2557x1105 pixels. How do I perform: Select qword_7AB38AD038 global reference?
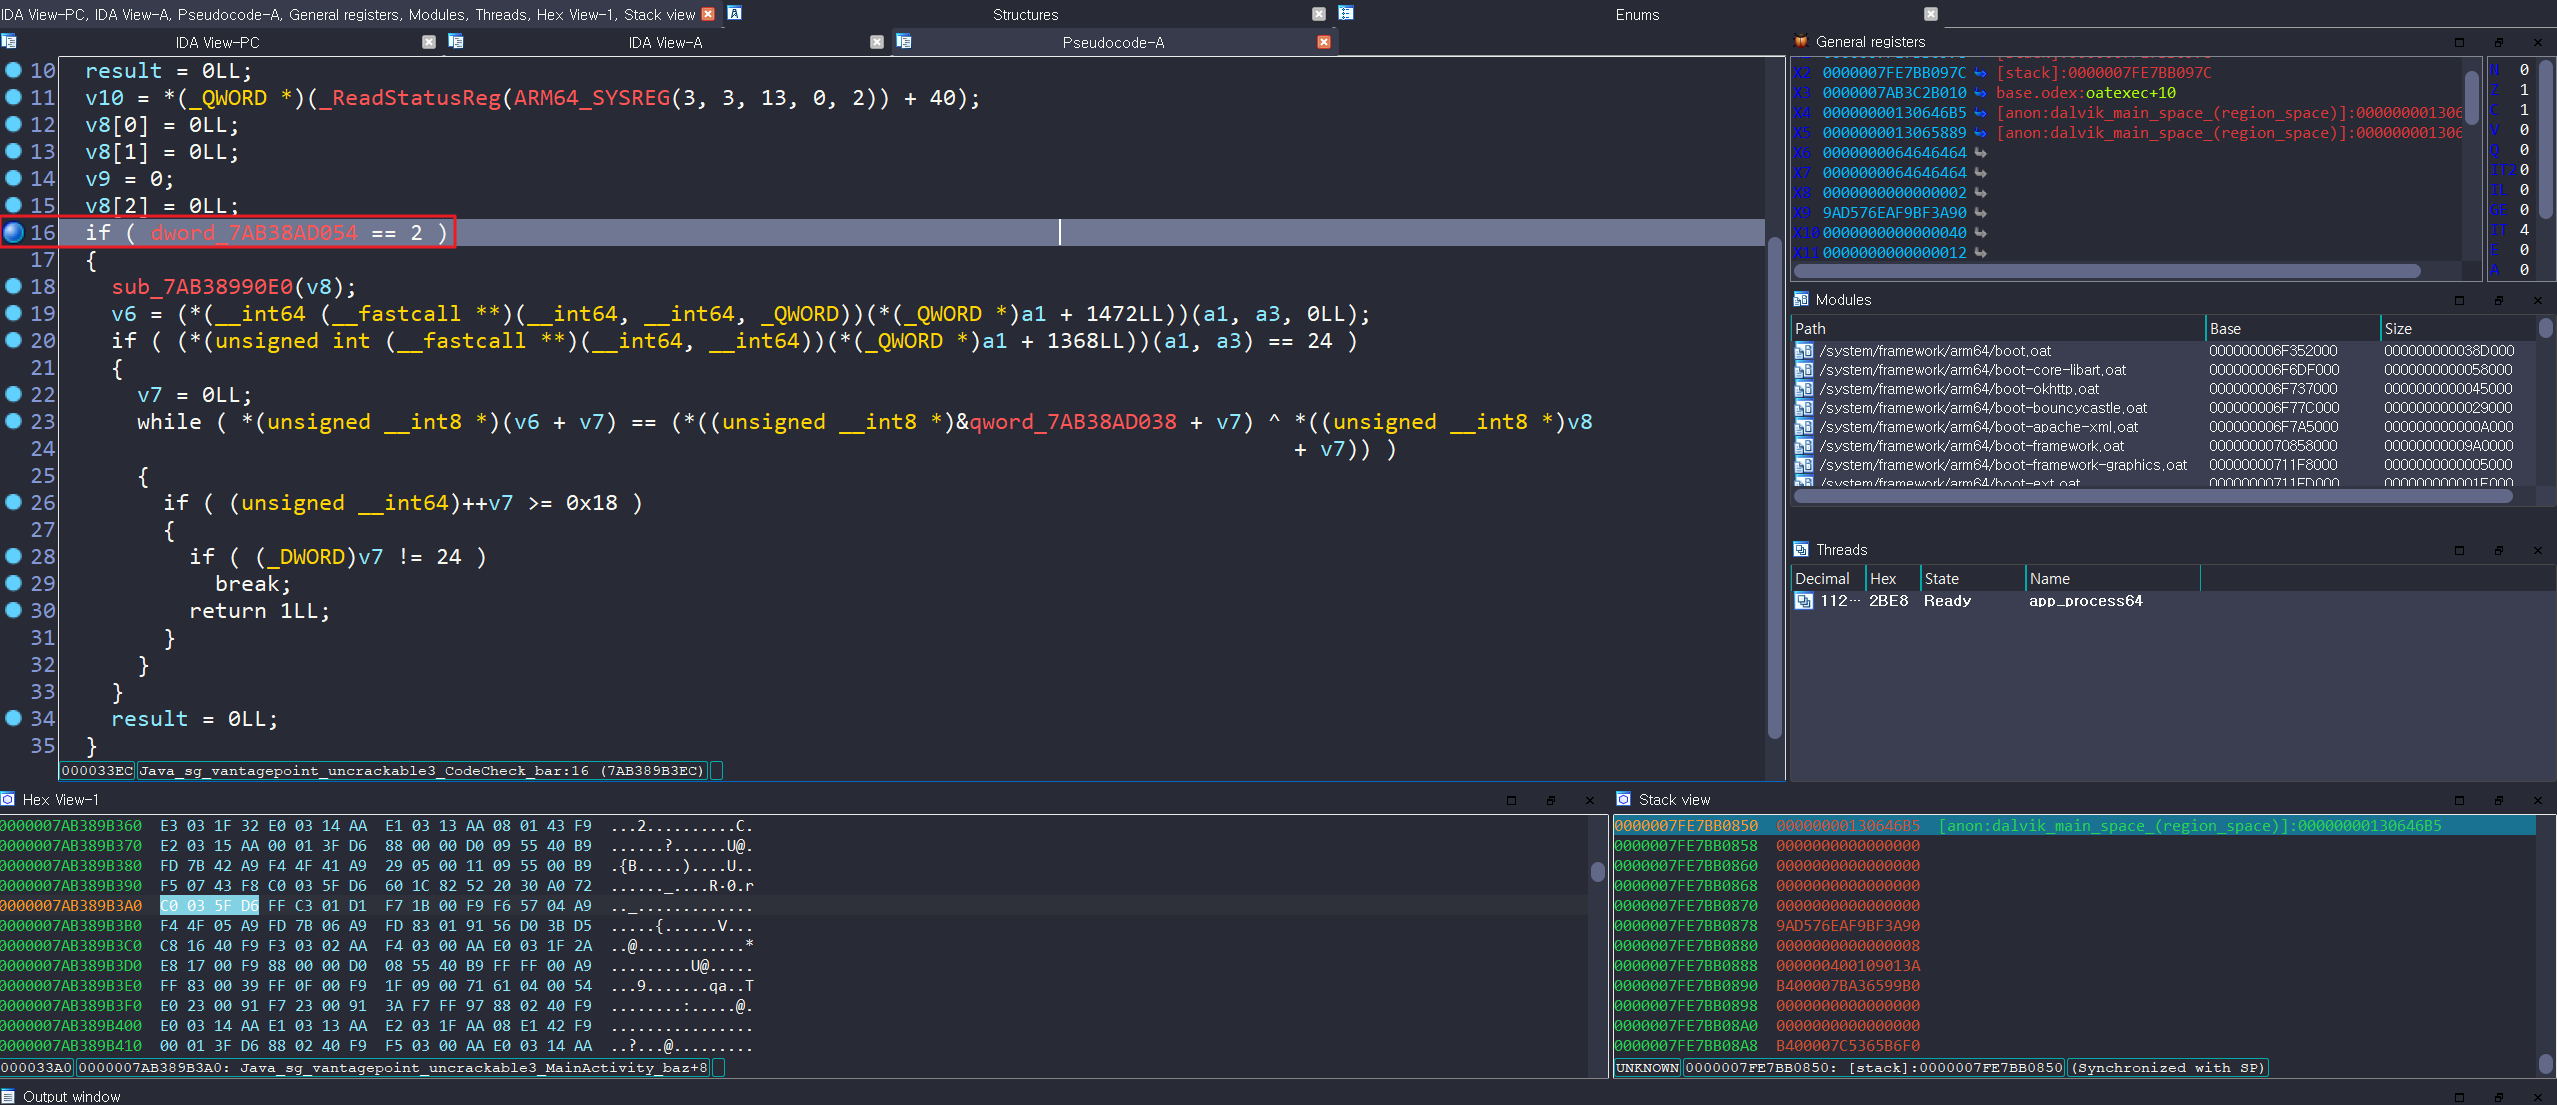[x=1073, y=422]
